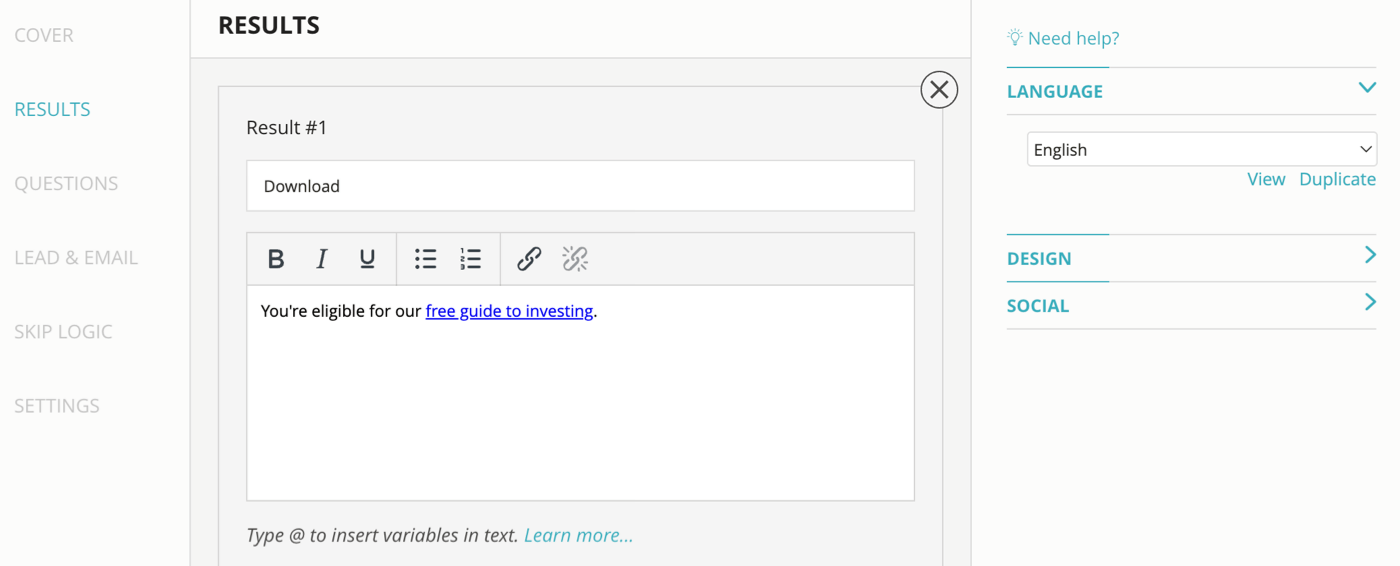Click the lightbulb icon beside Need help
This screenshot has height=566, width=1400.
tap(1015, 38)
